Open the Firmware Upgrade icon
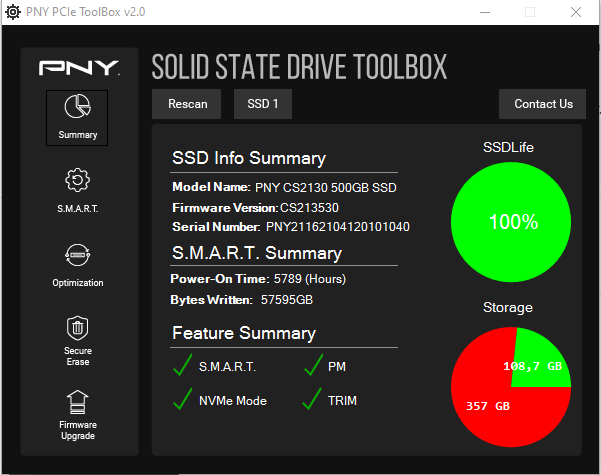Image resolution: width=601 pixels, height=475 pixels. point(77,402)
